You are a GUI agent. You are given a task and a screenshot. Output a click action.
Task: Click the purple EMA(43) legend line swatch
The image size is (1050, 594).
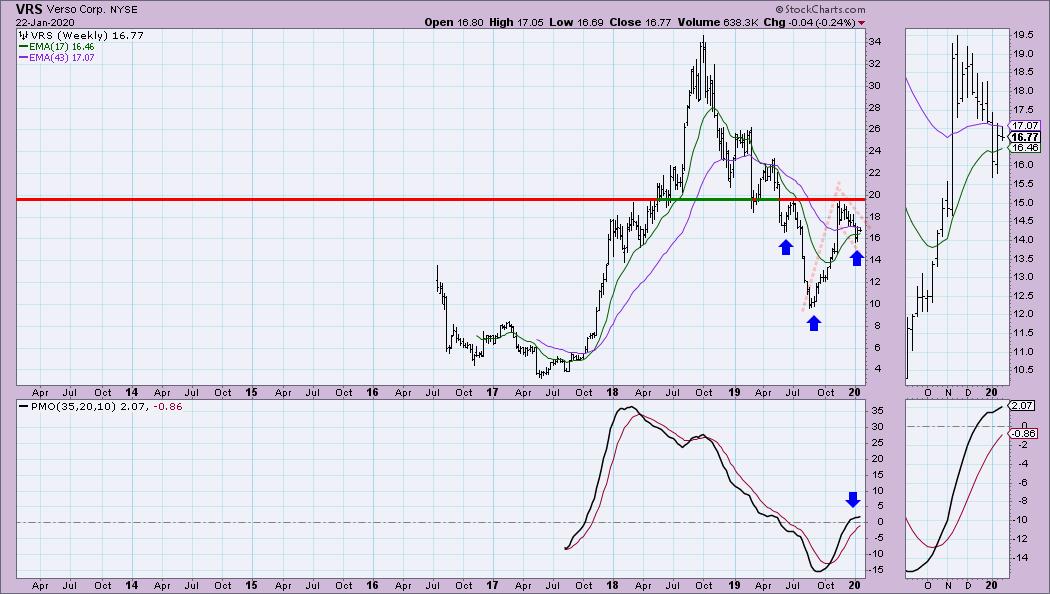coord(23,58)
